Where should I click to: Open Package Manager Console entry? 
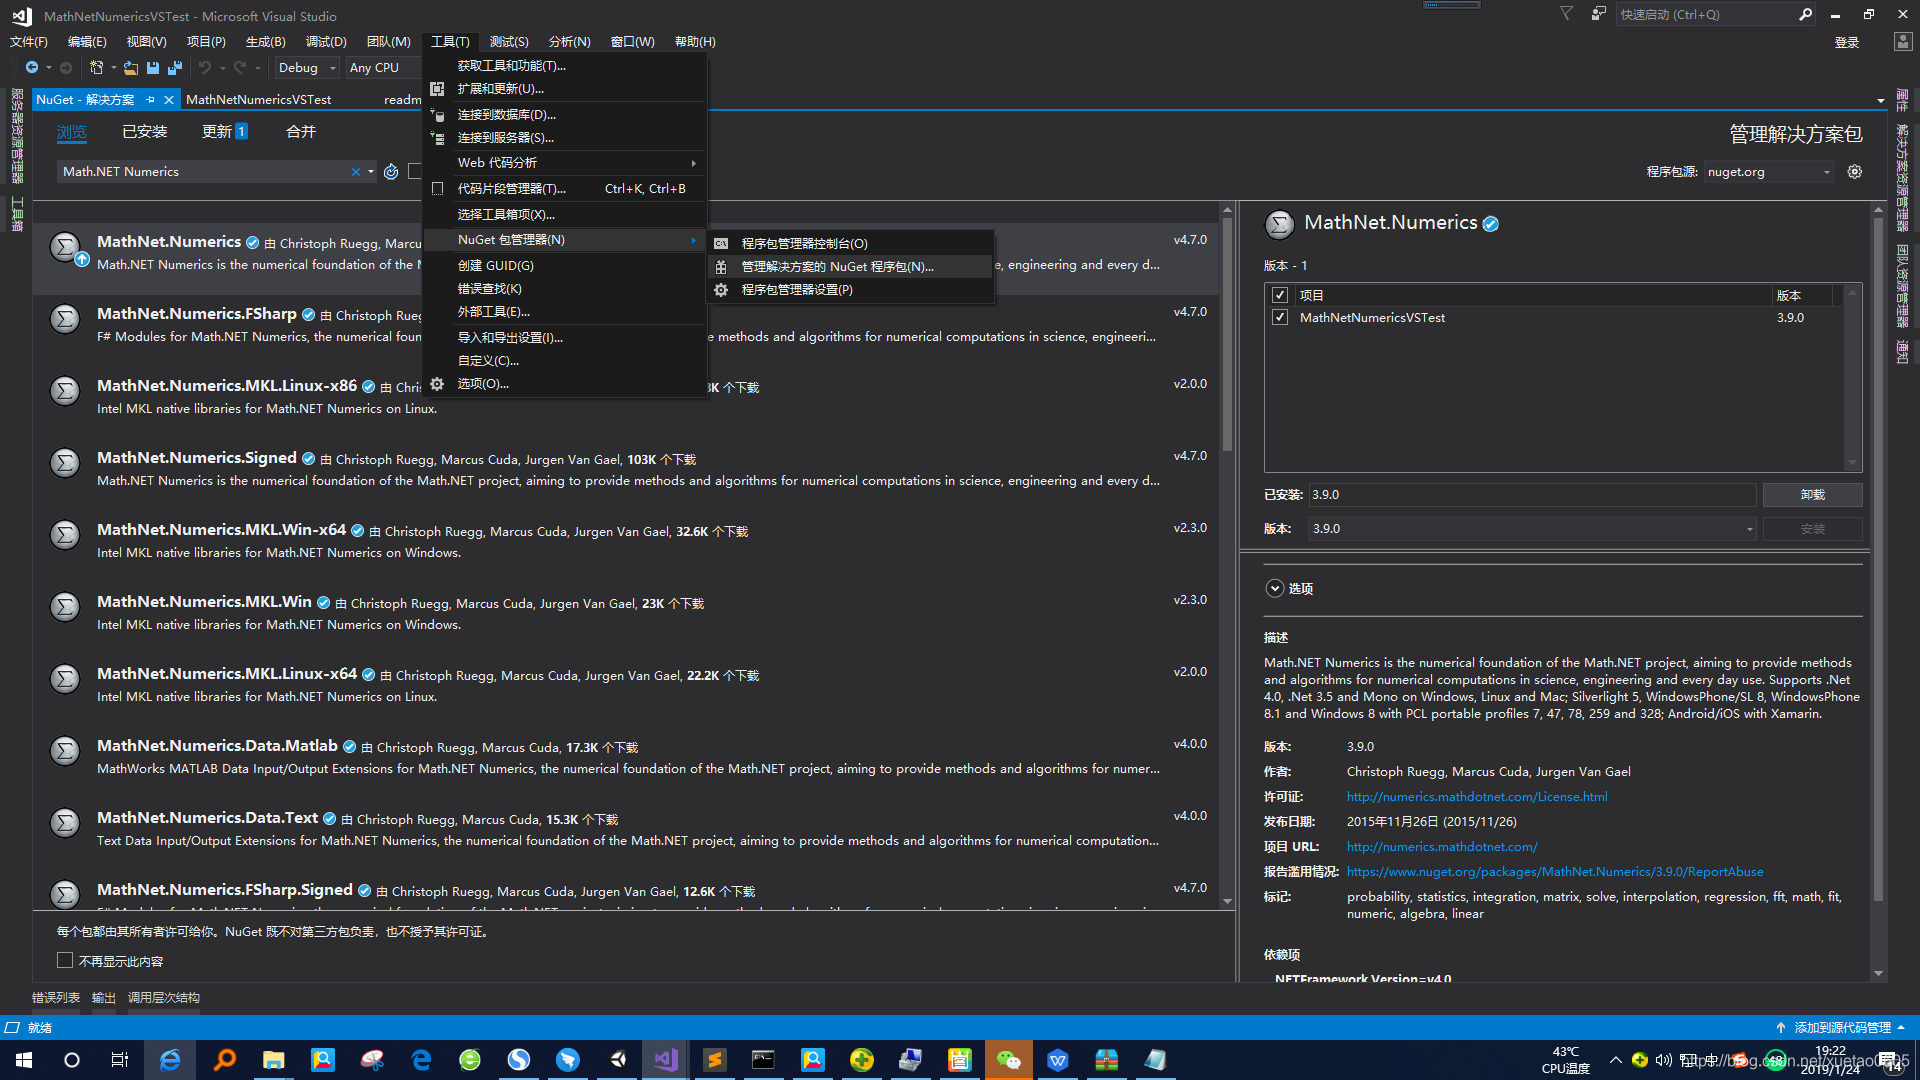[x=851, y=243]
